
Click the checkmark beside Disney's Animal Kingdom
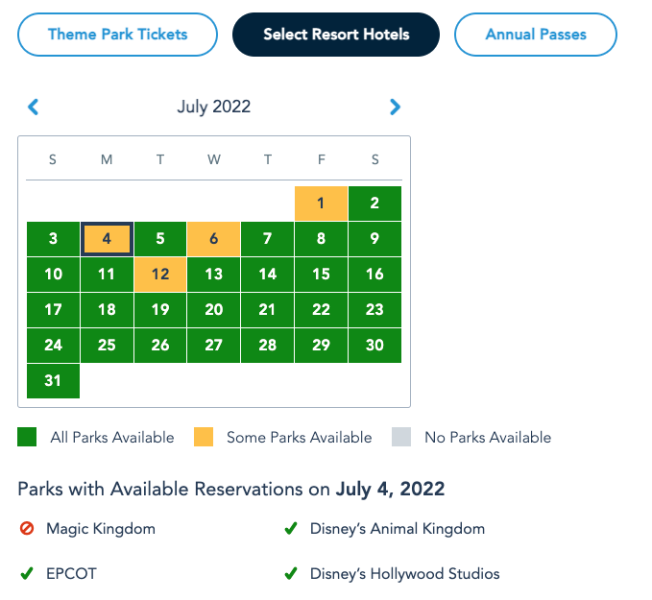pos(291,529)
